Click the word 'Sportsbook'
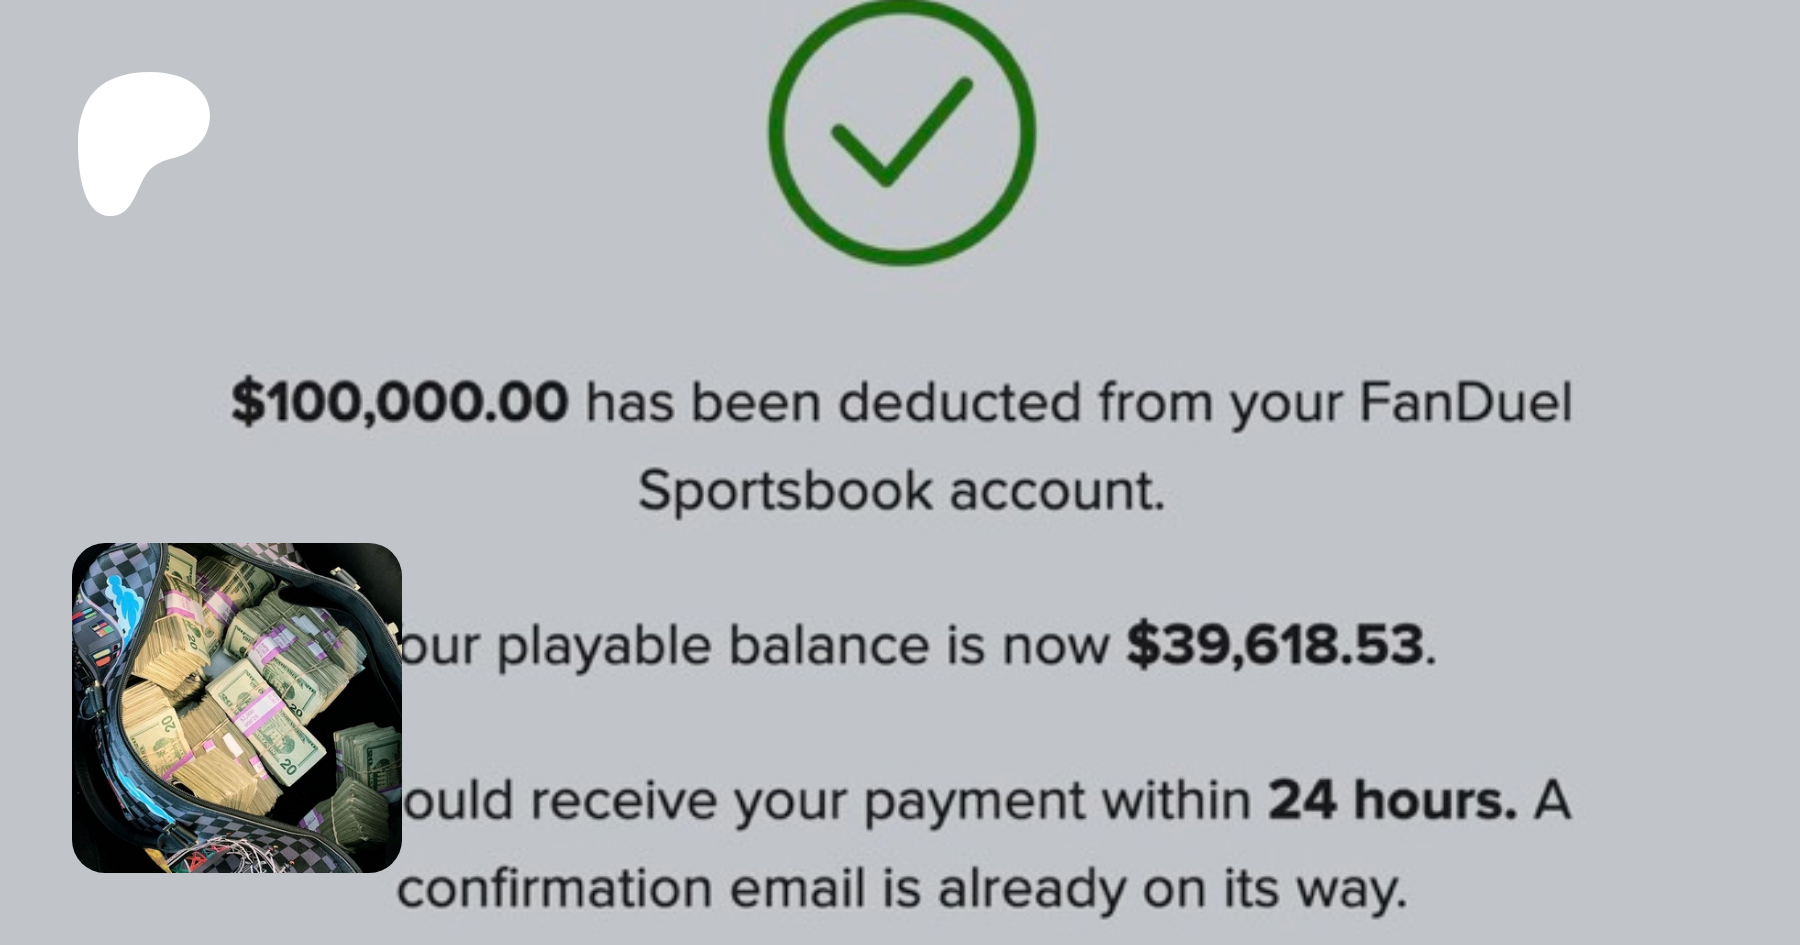The height and width of the screenshot is (945, 1800). coord(785,491)
